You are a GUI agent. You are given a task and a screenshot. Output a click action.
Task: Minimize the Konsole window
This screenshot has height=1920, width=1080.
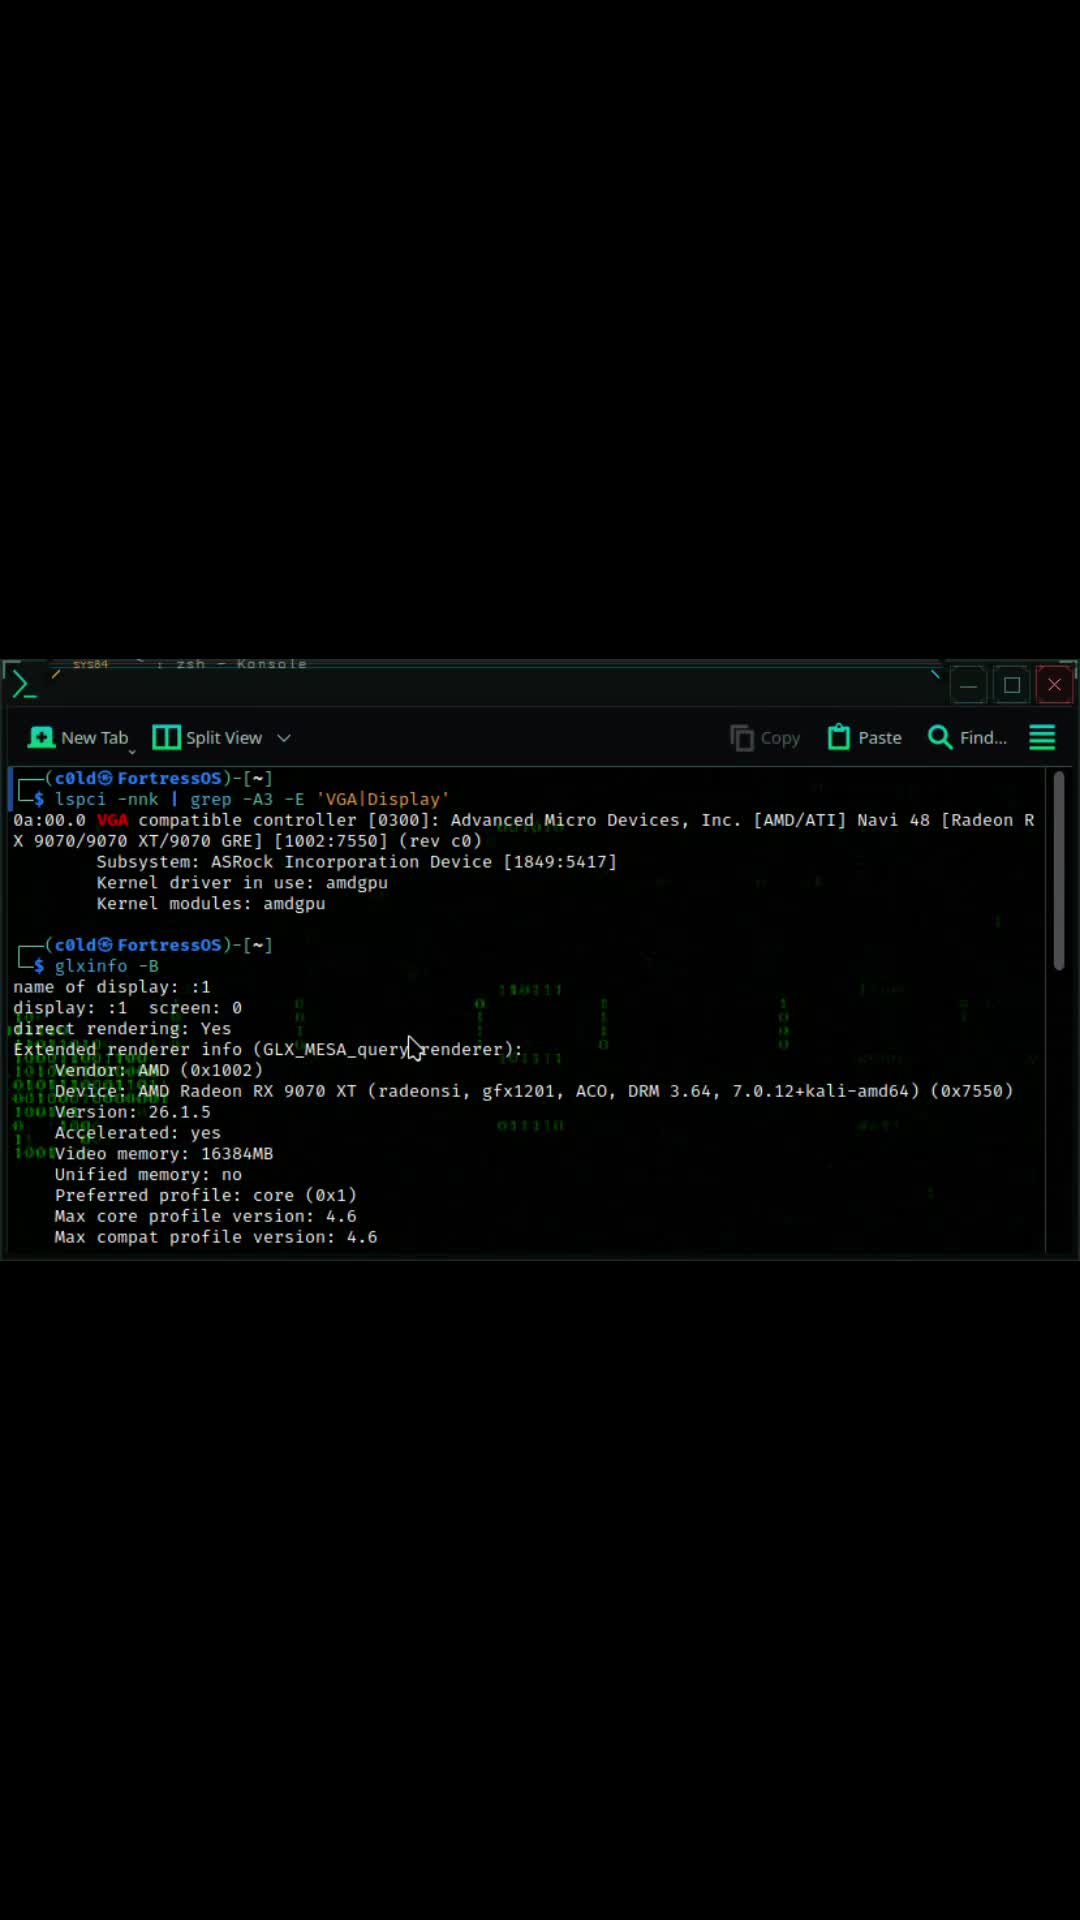(968, 685)
